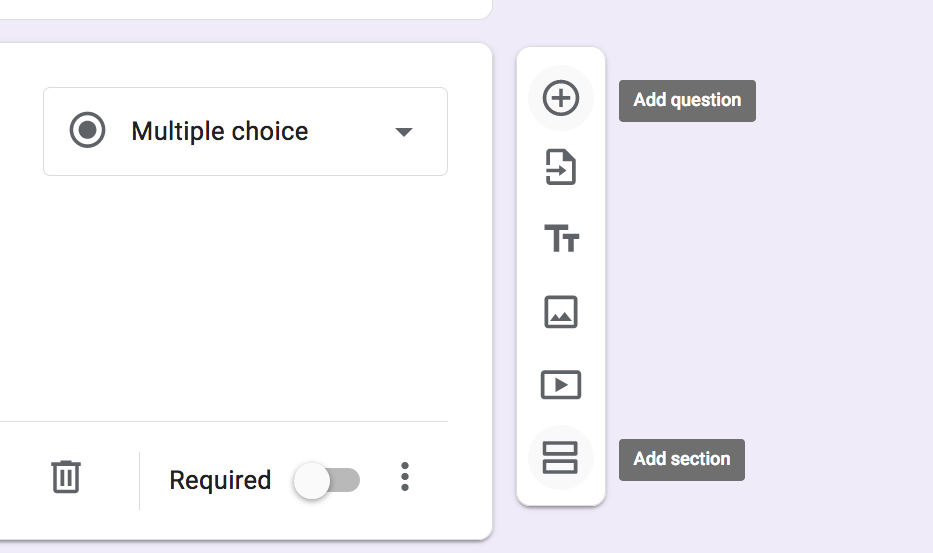
Task: Click the empty area of question card
Action: [x=238, y=298]
